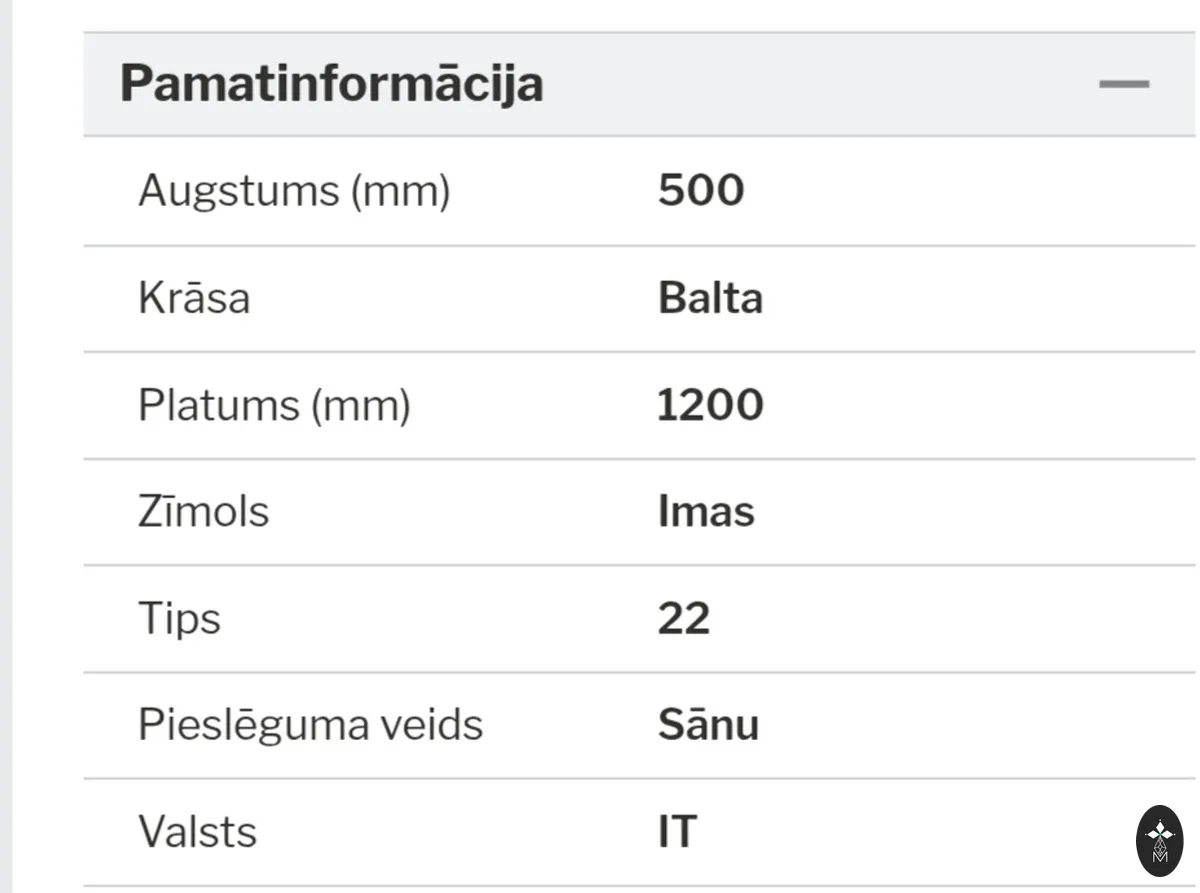This screenshot has width=1200, height=893.
Task: Select the Pieslēguma veids label
Action: 310,725
